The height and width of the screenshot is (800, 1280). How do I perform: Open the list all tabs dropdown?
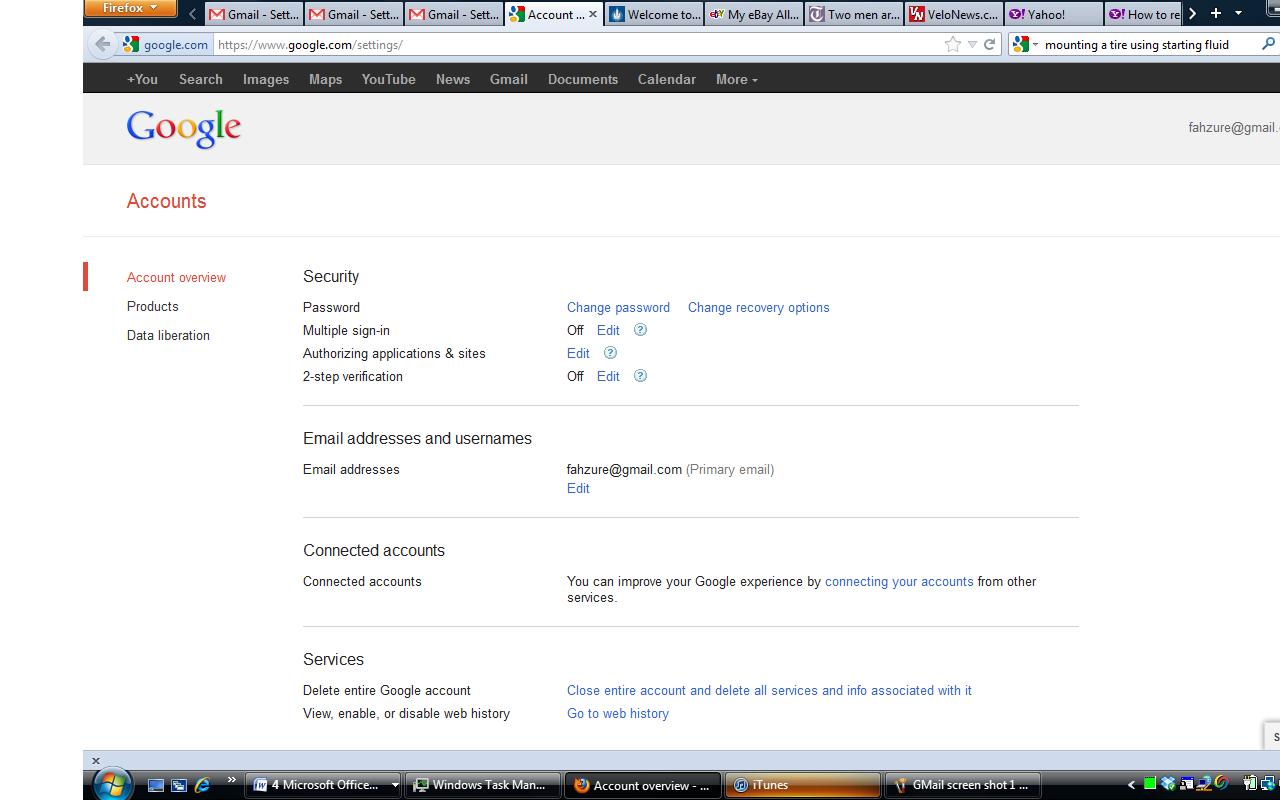tap(1239, 13)
